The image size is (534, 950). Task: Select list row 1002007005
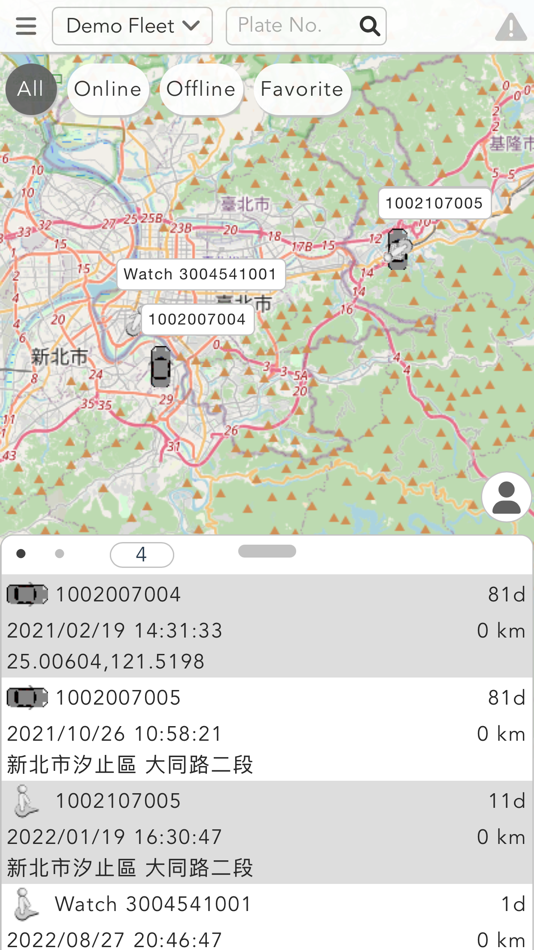(267, 729)
